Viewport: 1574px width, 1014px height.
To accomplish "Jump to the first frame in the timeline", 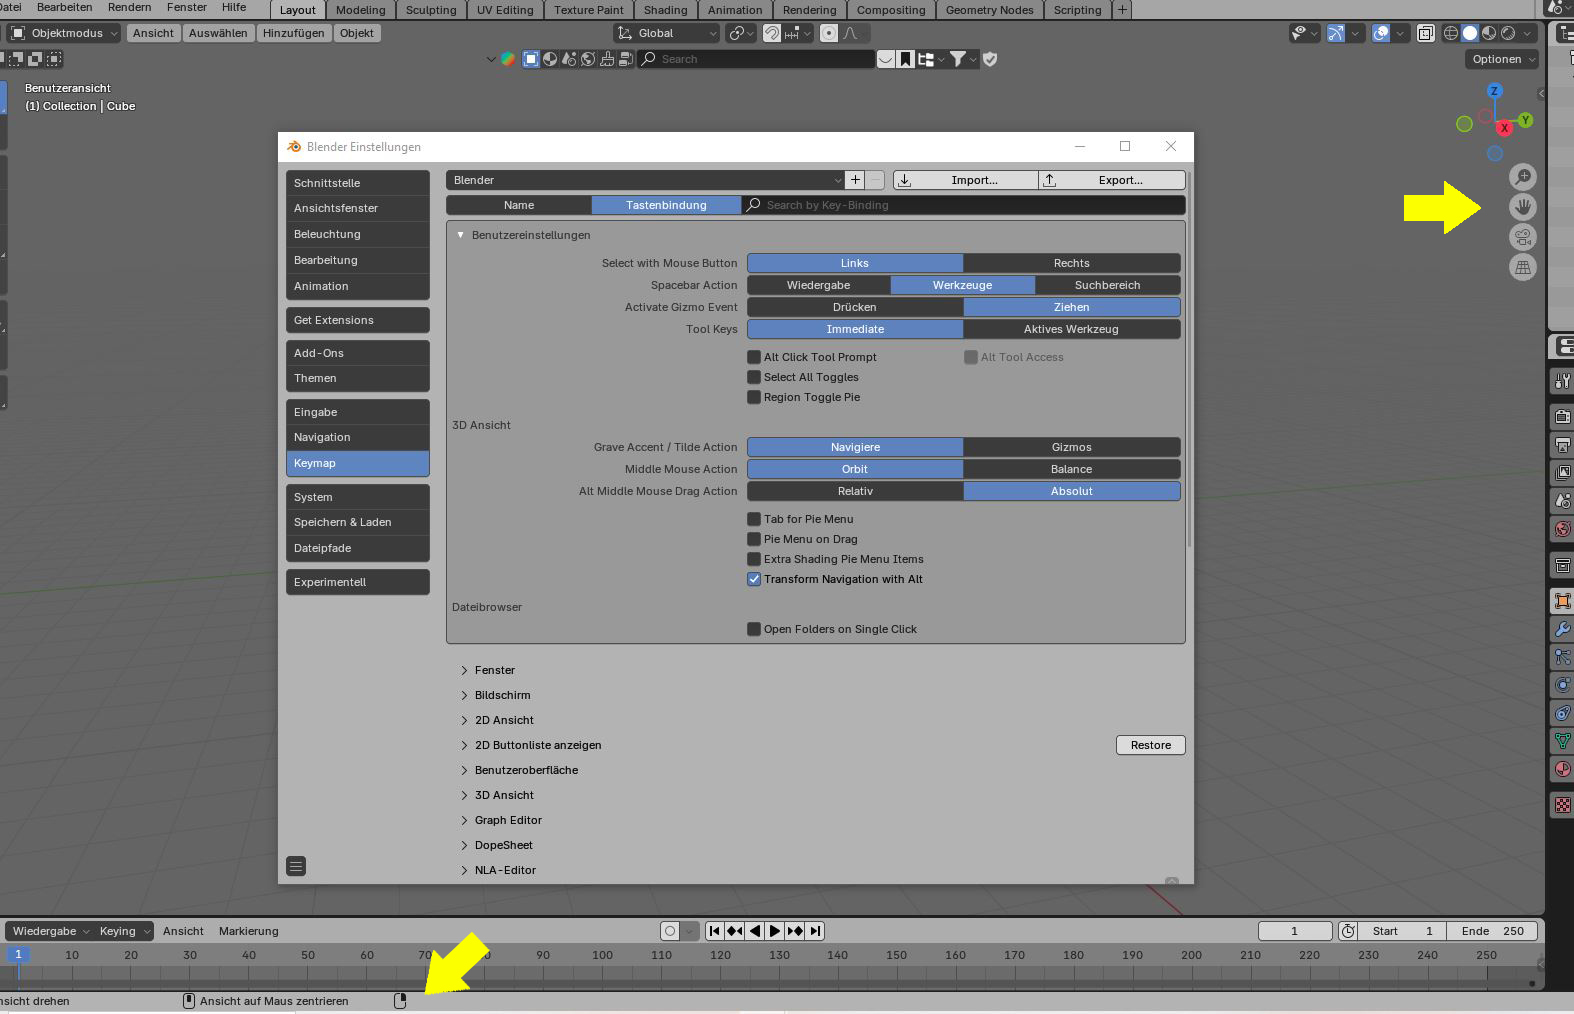I will point(715,931).
